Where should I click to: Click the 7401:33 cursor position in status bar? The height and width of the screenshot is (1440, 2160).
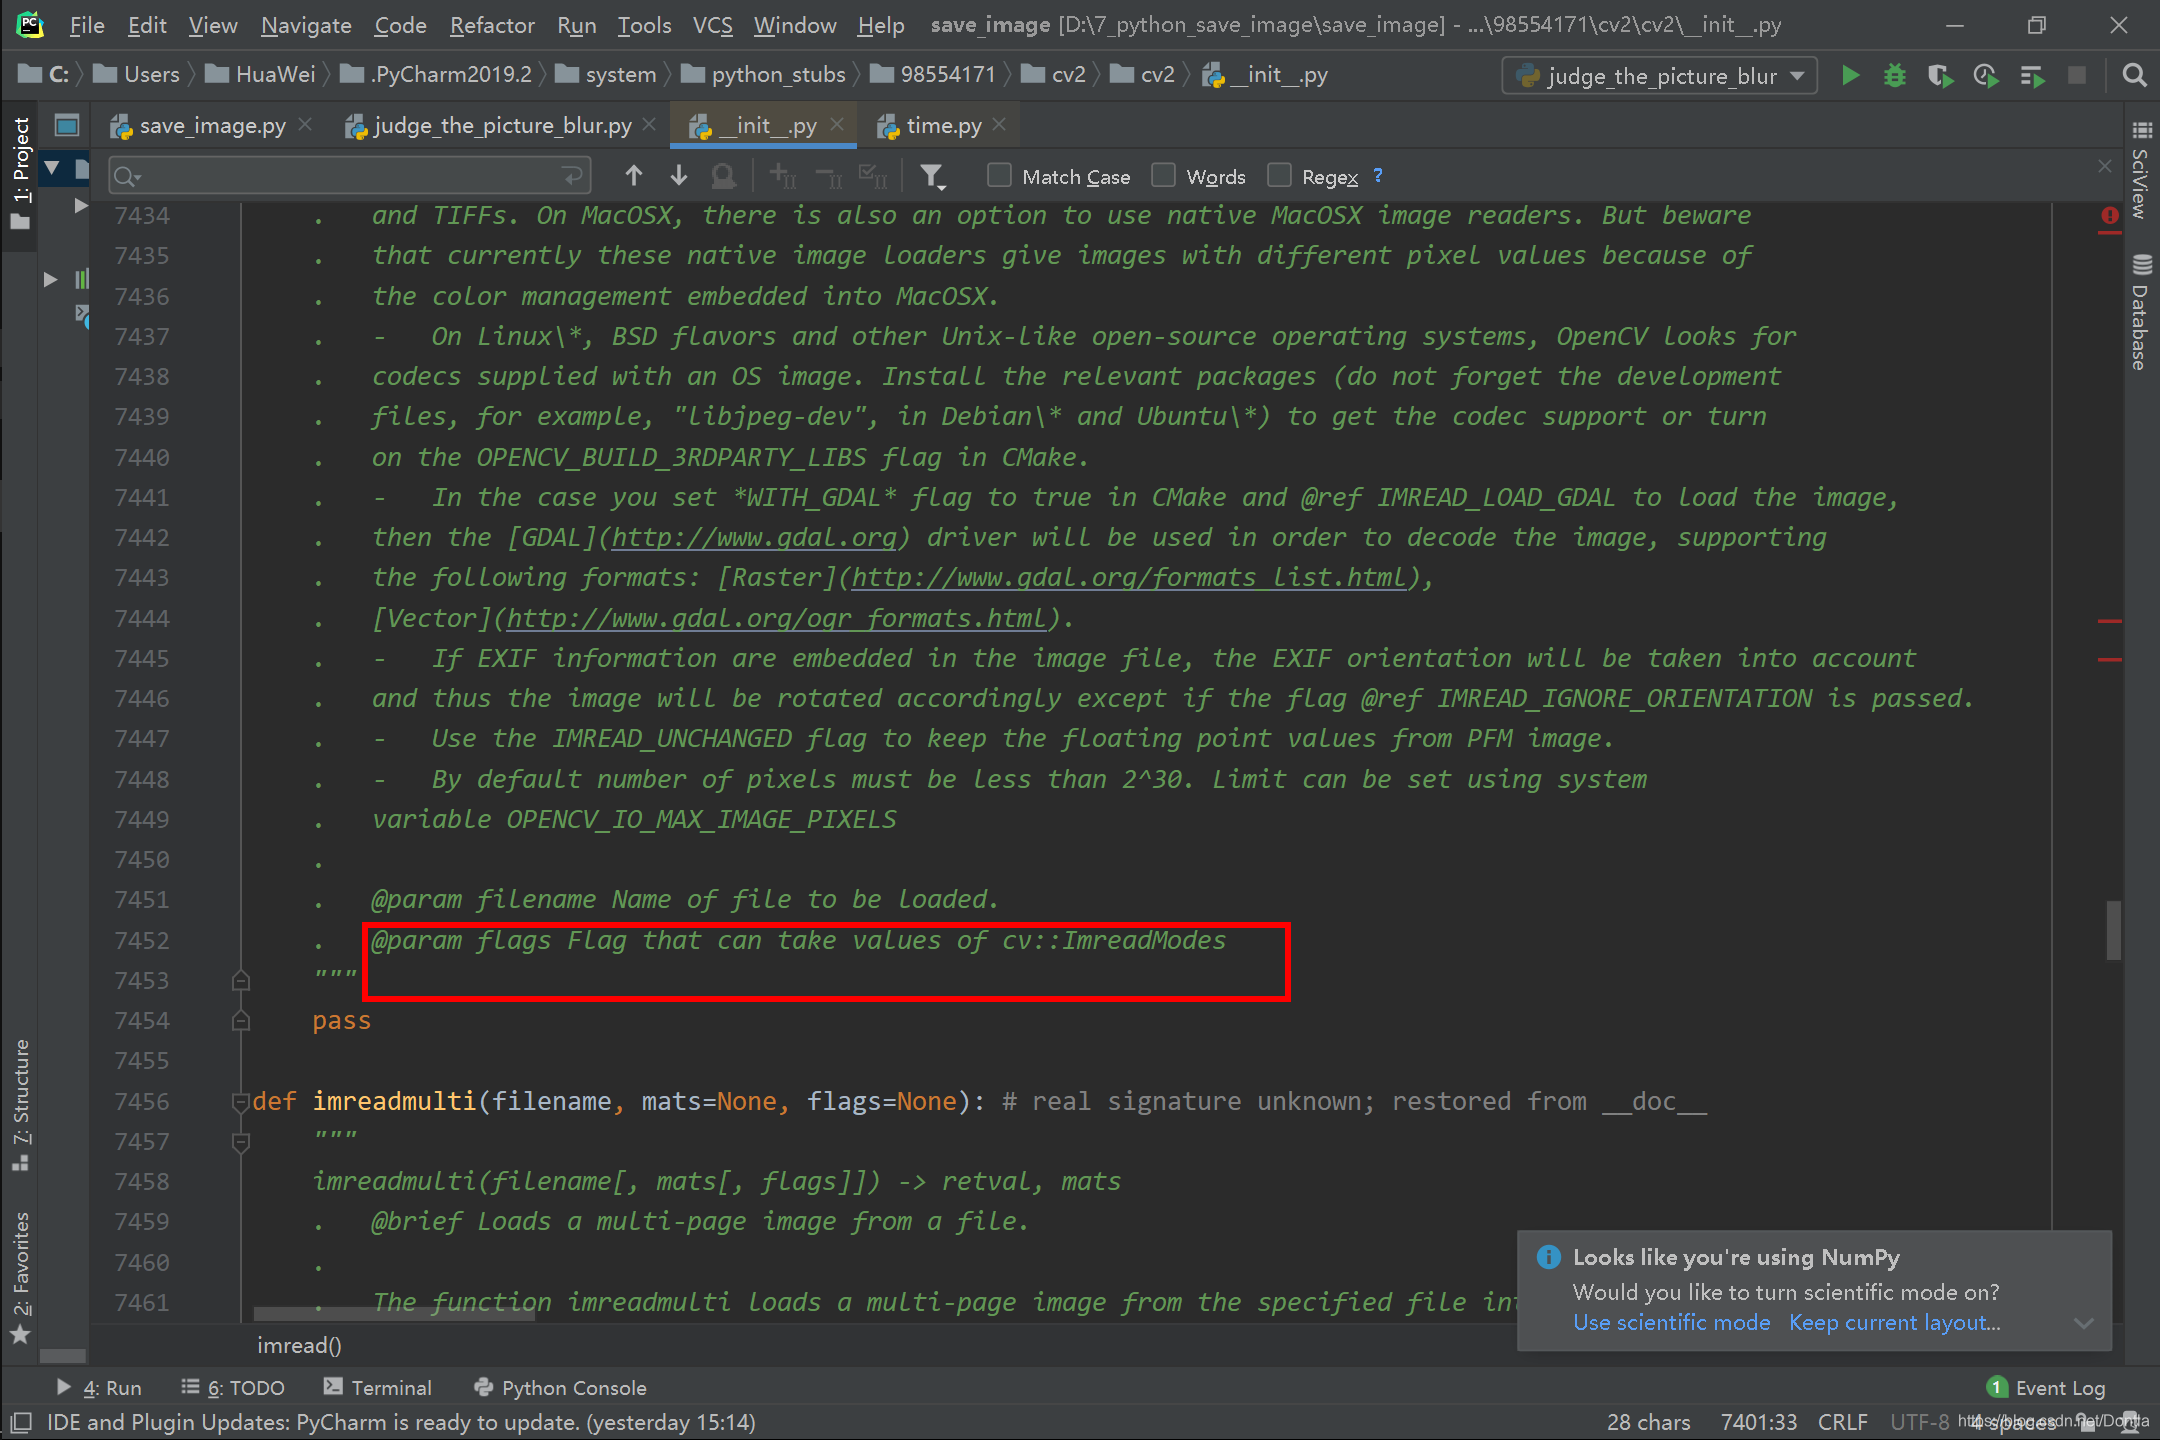click(x=1757, y=1422)
